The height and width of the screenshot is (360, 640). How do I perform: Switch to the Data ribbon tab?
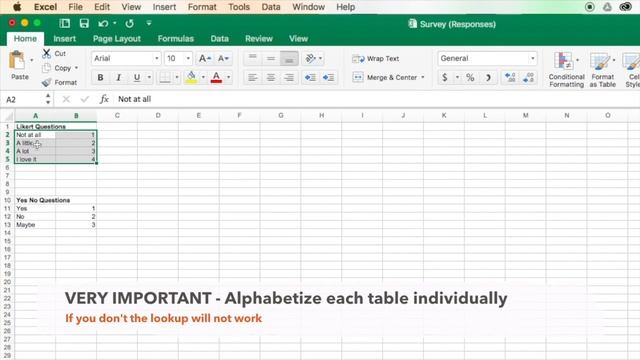220,39
